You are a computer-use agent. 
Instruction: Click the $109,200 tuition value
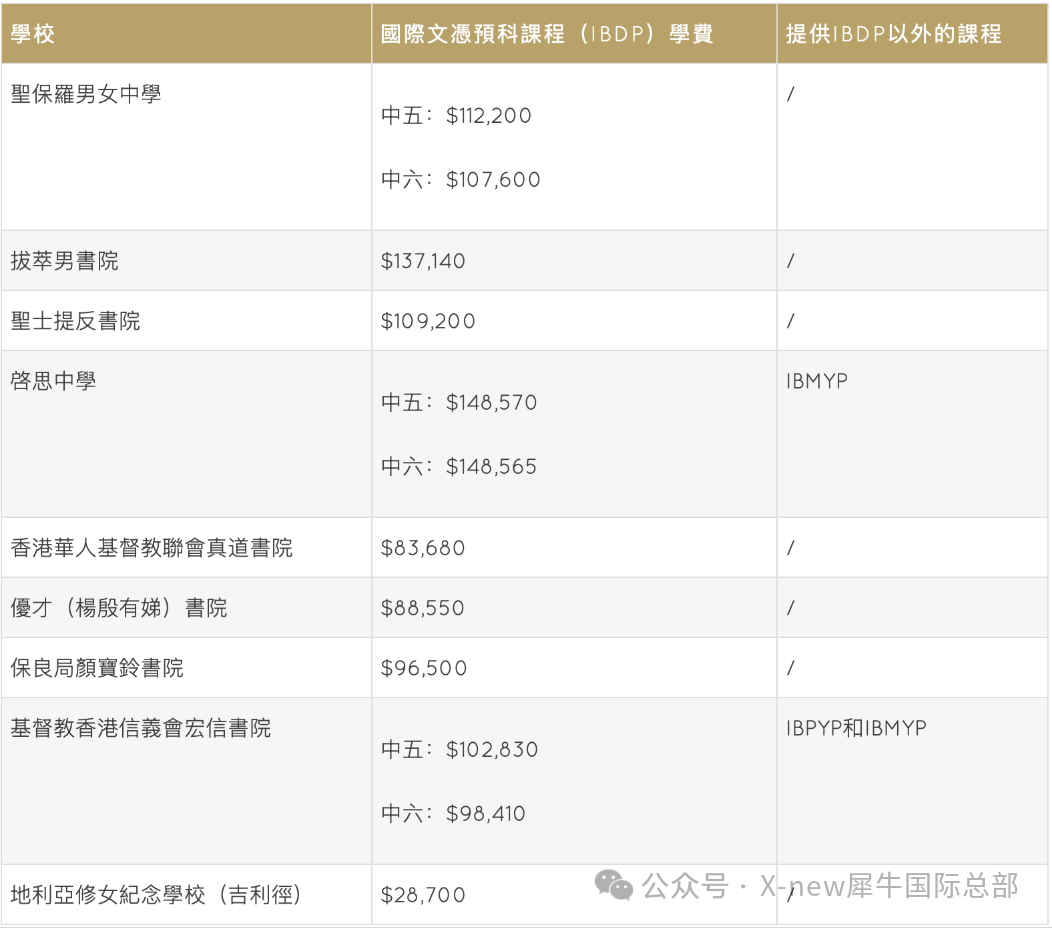tap(428, 321)
